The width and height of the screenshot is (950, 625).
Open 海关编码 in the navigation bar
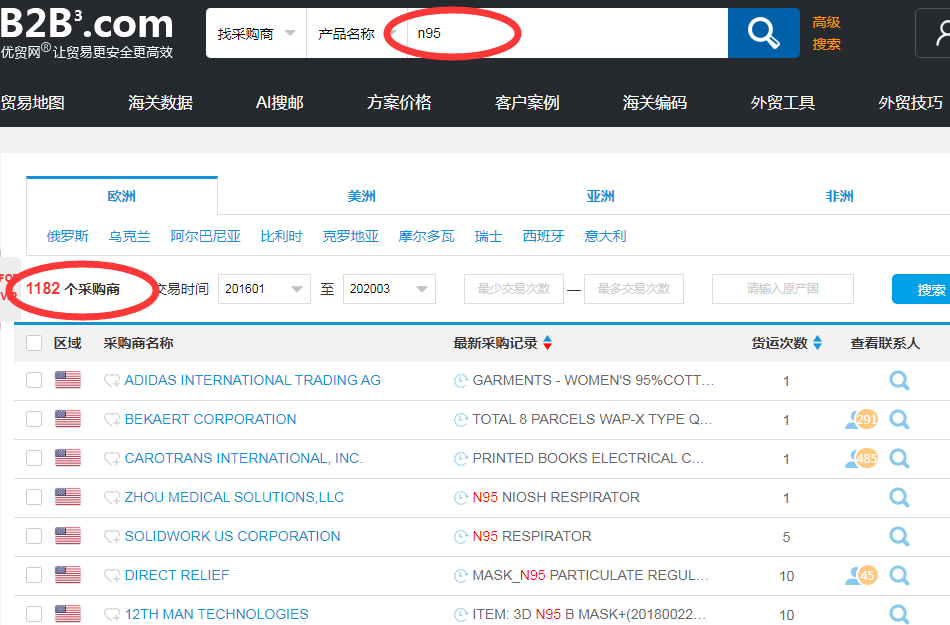pyautogui.click(x=655, y=102)
